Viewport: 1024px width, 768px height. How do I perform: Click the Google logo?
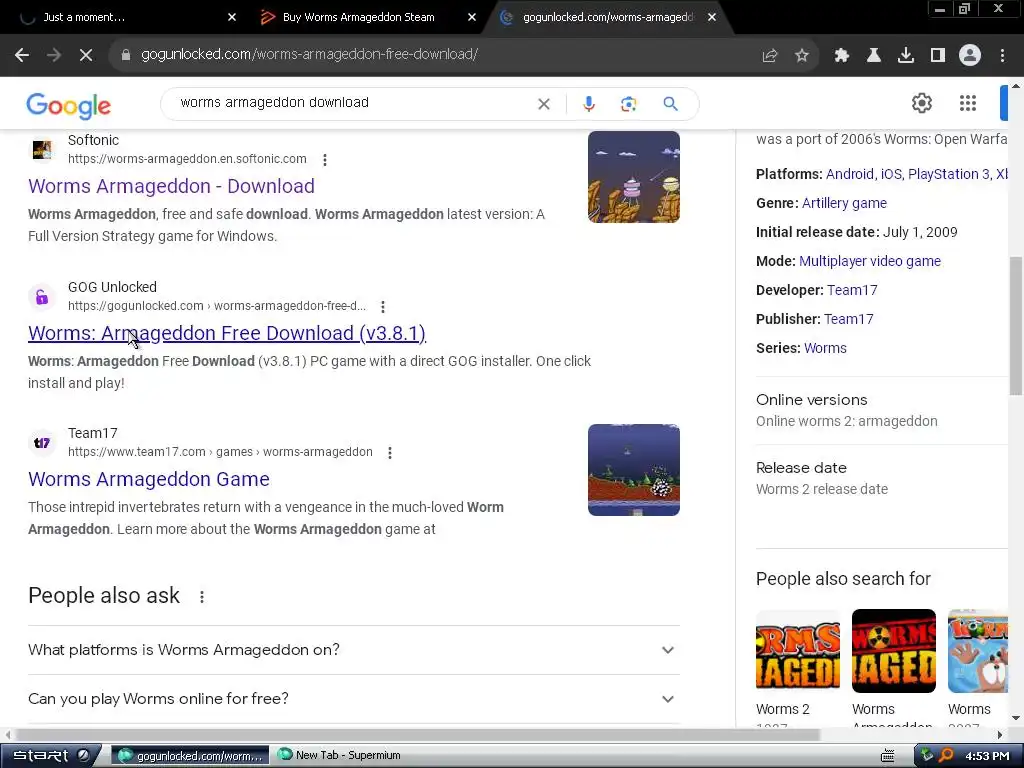pyautogui.click(x=69, y=106)
